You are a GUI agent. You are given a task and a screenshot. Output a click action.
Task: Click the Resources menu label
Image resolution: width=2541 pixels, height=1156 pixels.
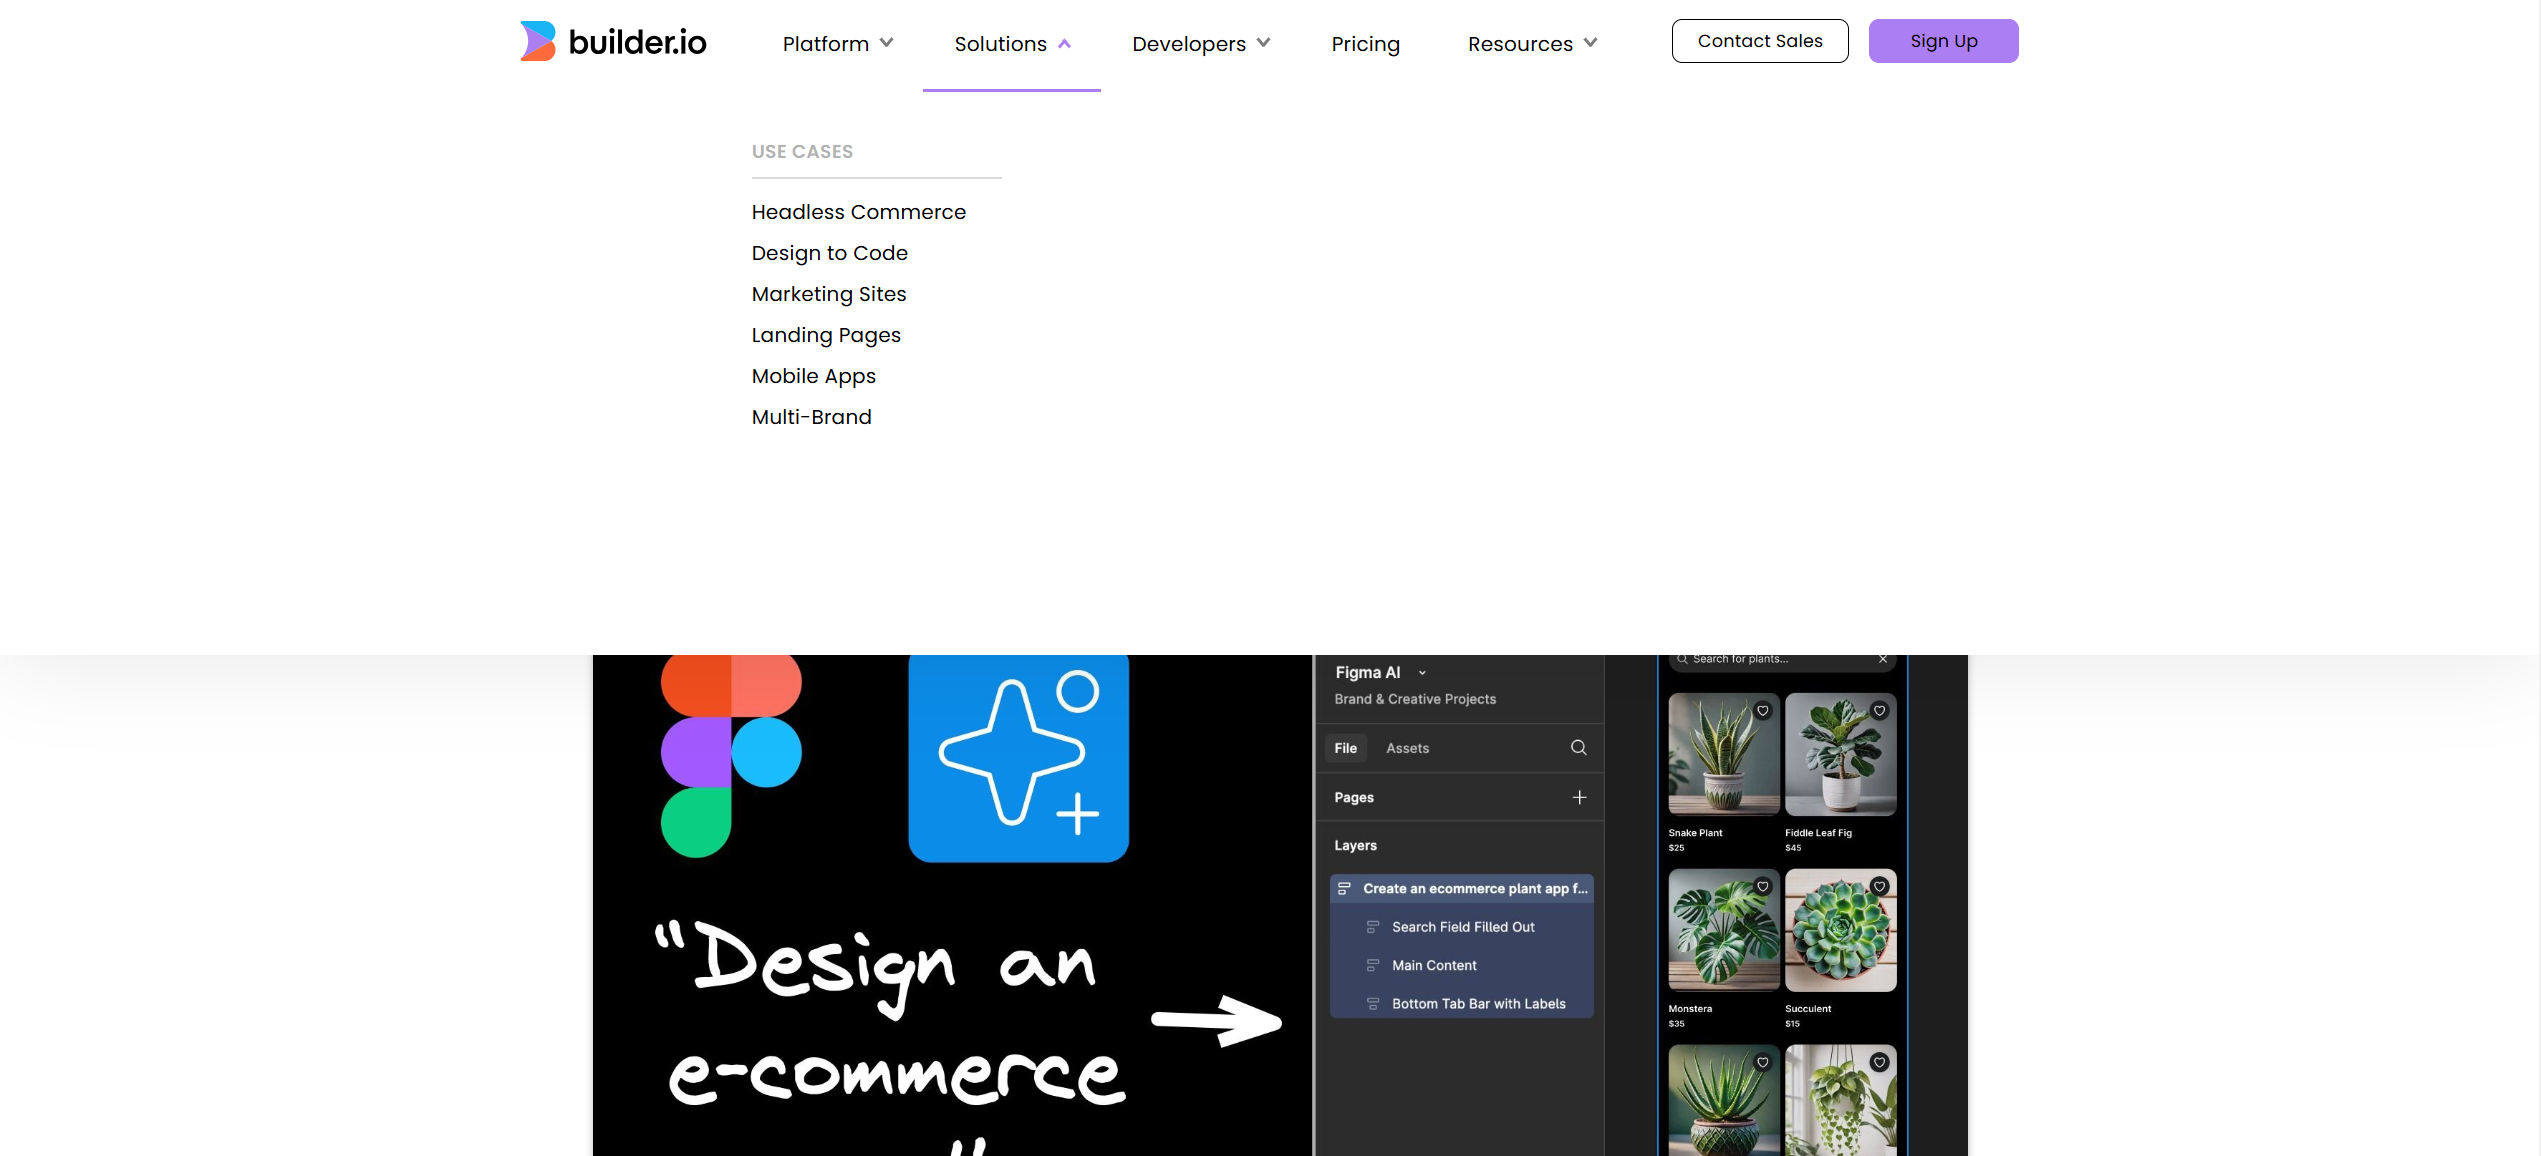coord(1520,44)
